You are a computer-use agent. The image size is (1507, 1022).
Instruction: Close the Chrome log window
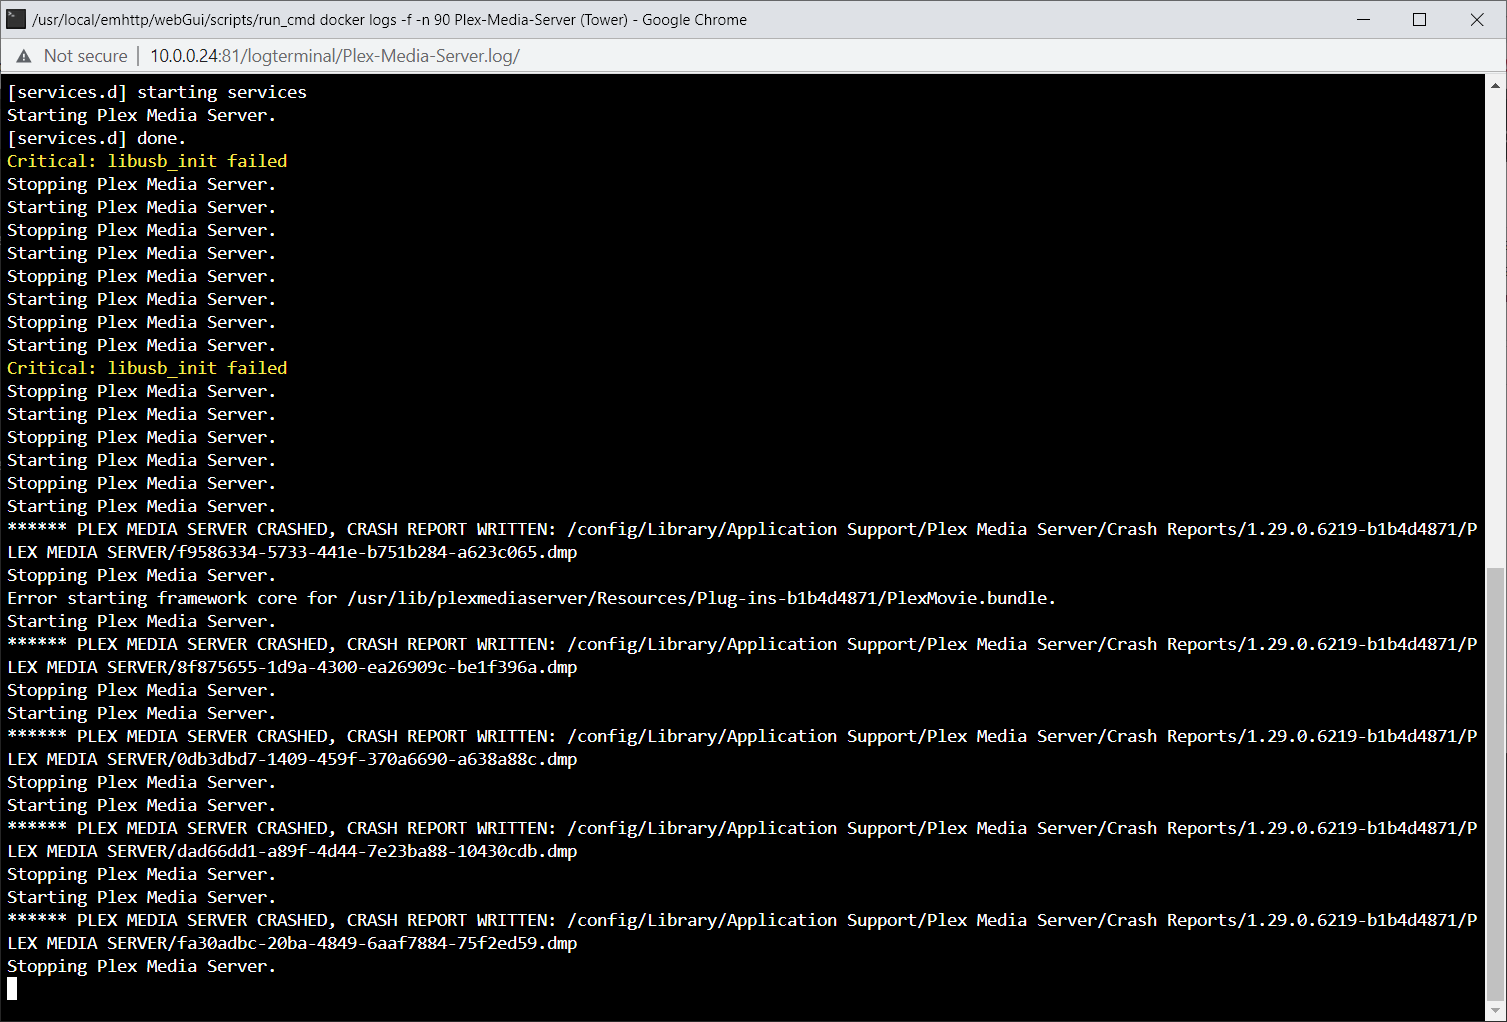point(1477,19)
